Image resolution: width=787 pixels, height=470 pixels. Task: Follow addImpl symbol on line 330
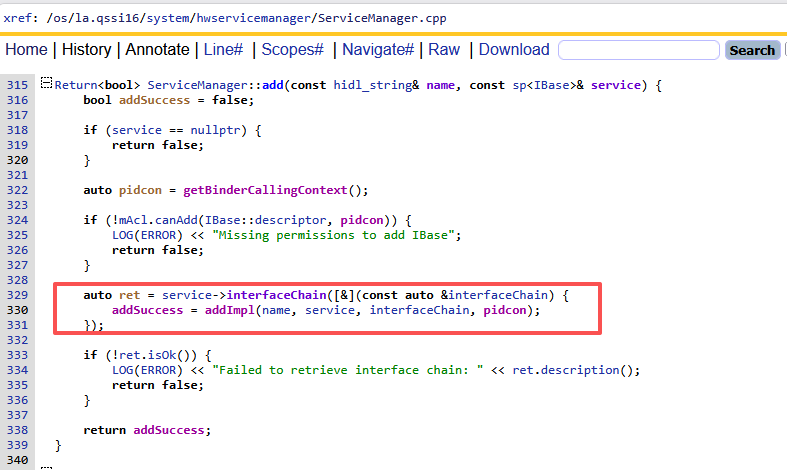[x=229, y=310]
